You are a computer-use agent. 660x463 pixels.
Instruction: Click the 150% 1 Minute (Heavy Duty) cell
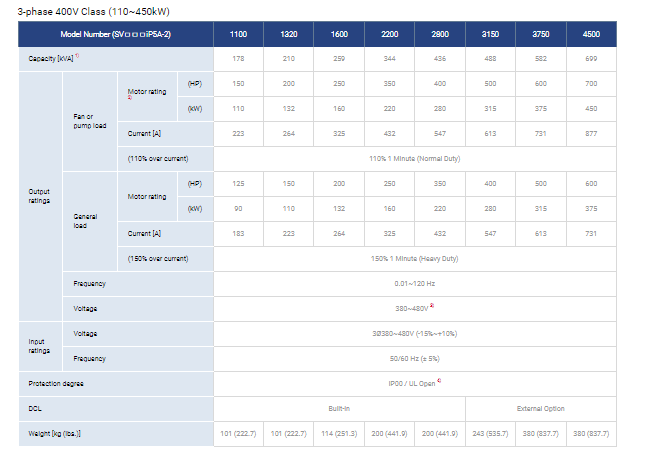coord(414,258)
